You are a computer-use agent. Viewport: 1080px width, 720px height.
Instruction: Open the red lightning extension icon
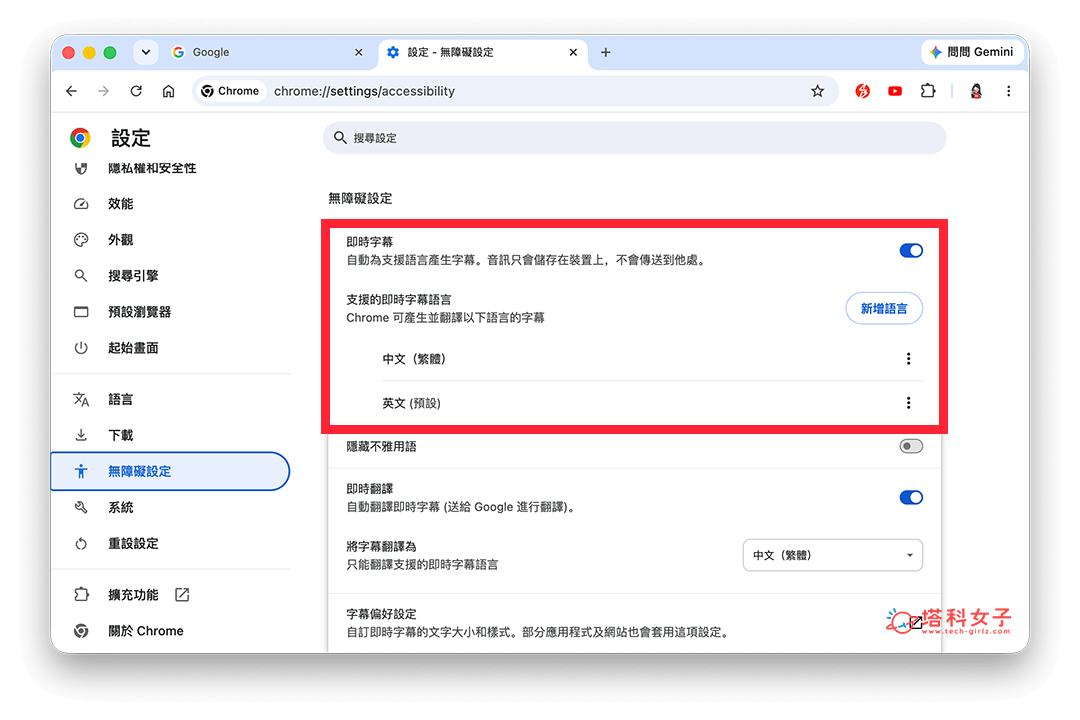(862, 91)
